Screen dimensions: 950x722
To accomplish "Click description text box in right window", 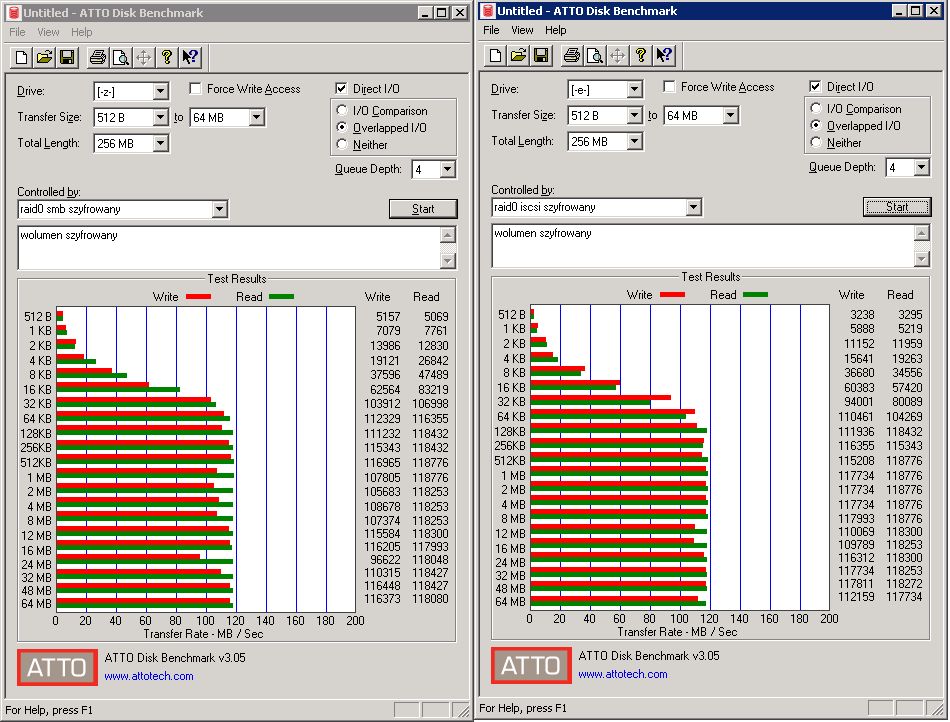I will 703,246.
